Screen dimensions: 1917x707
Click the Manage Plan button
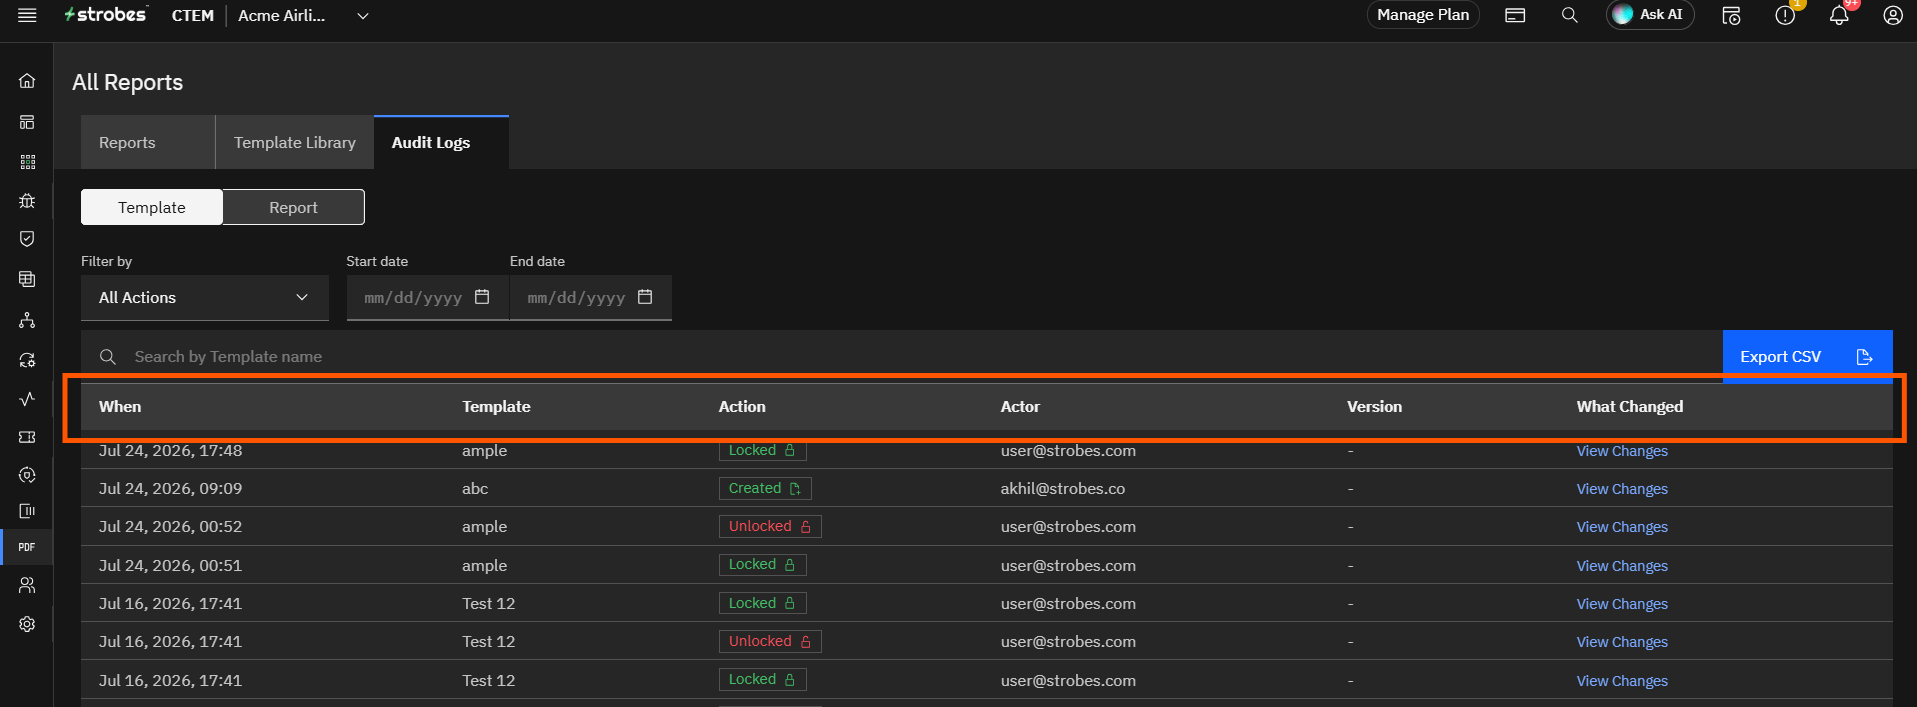point(1423,15)
